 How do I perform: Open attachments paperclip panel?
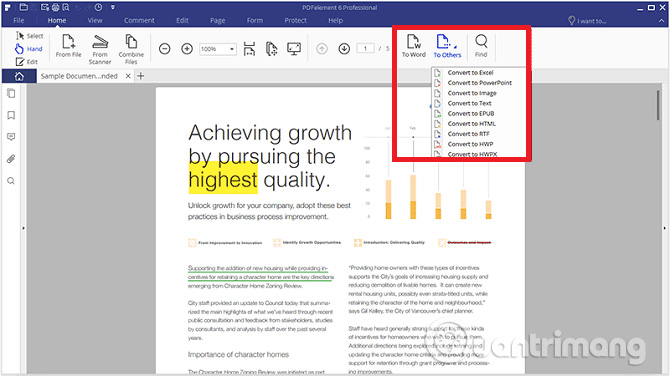tap(11, 159)
